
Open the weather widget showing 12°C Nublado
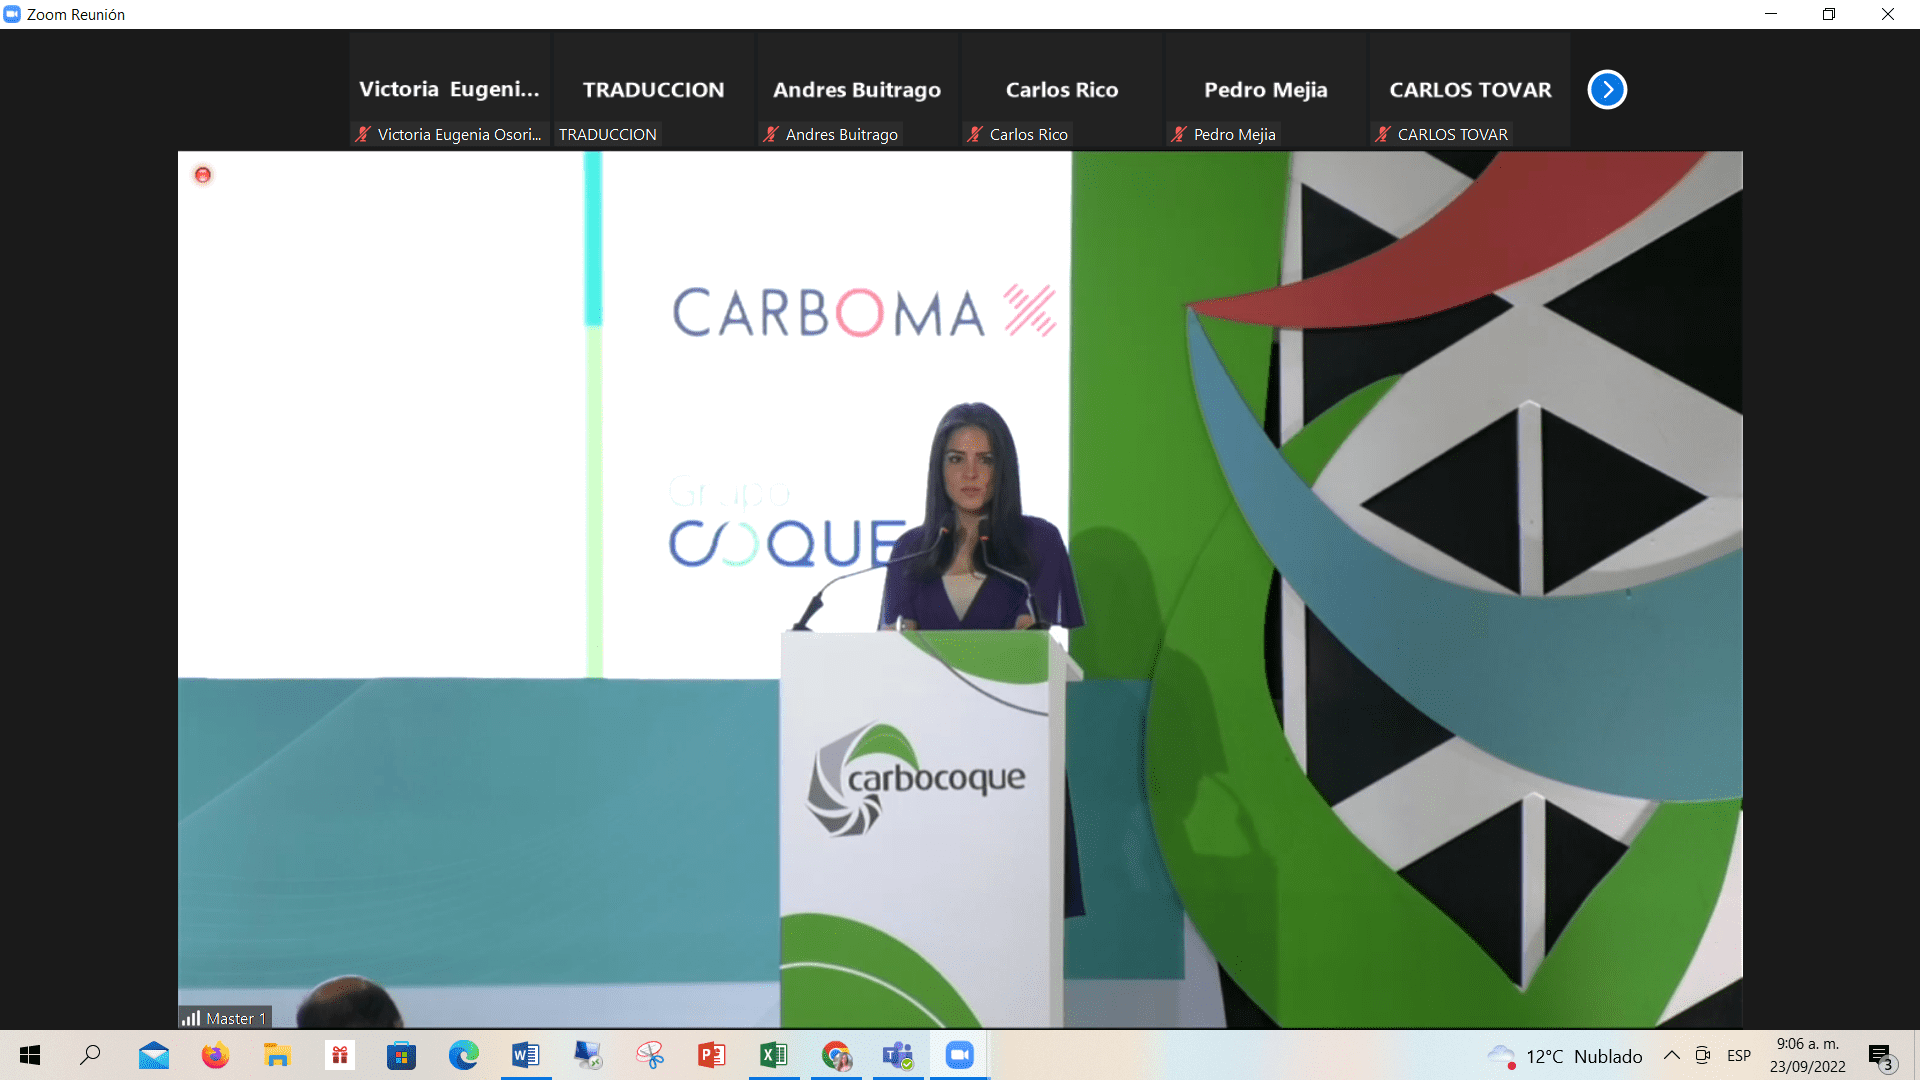[x=1565, y=1056]
